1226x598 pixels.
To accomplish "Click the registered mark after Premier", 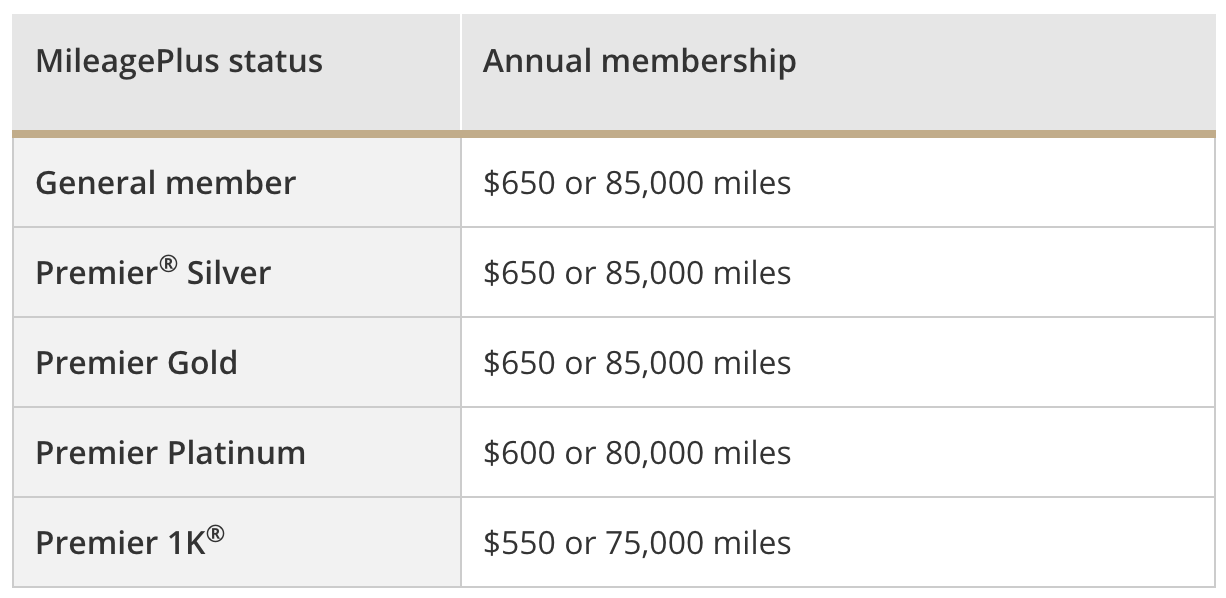I will [x=169, y=263].
